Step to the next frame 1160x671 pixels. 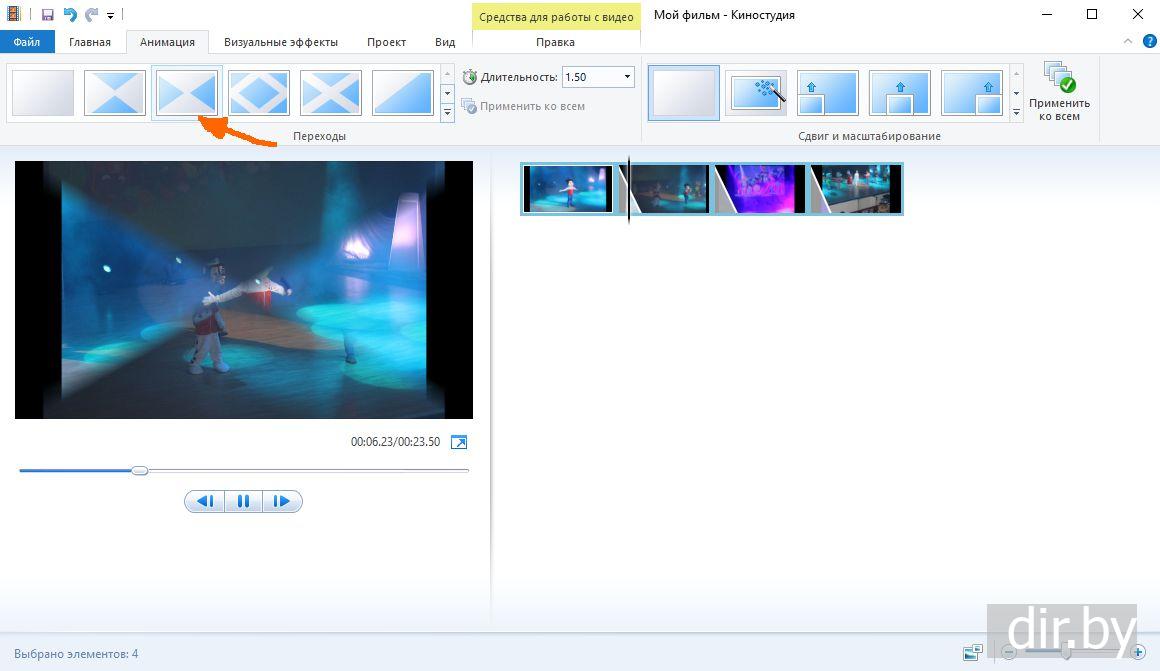click(x=281, y=501)
